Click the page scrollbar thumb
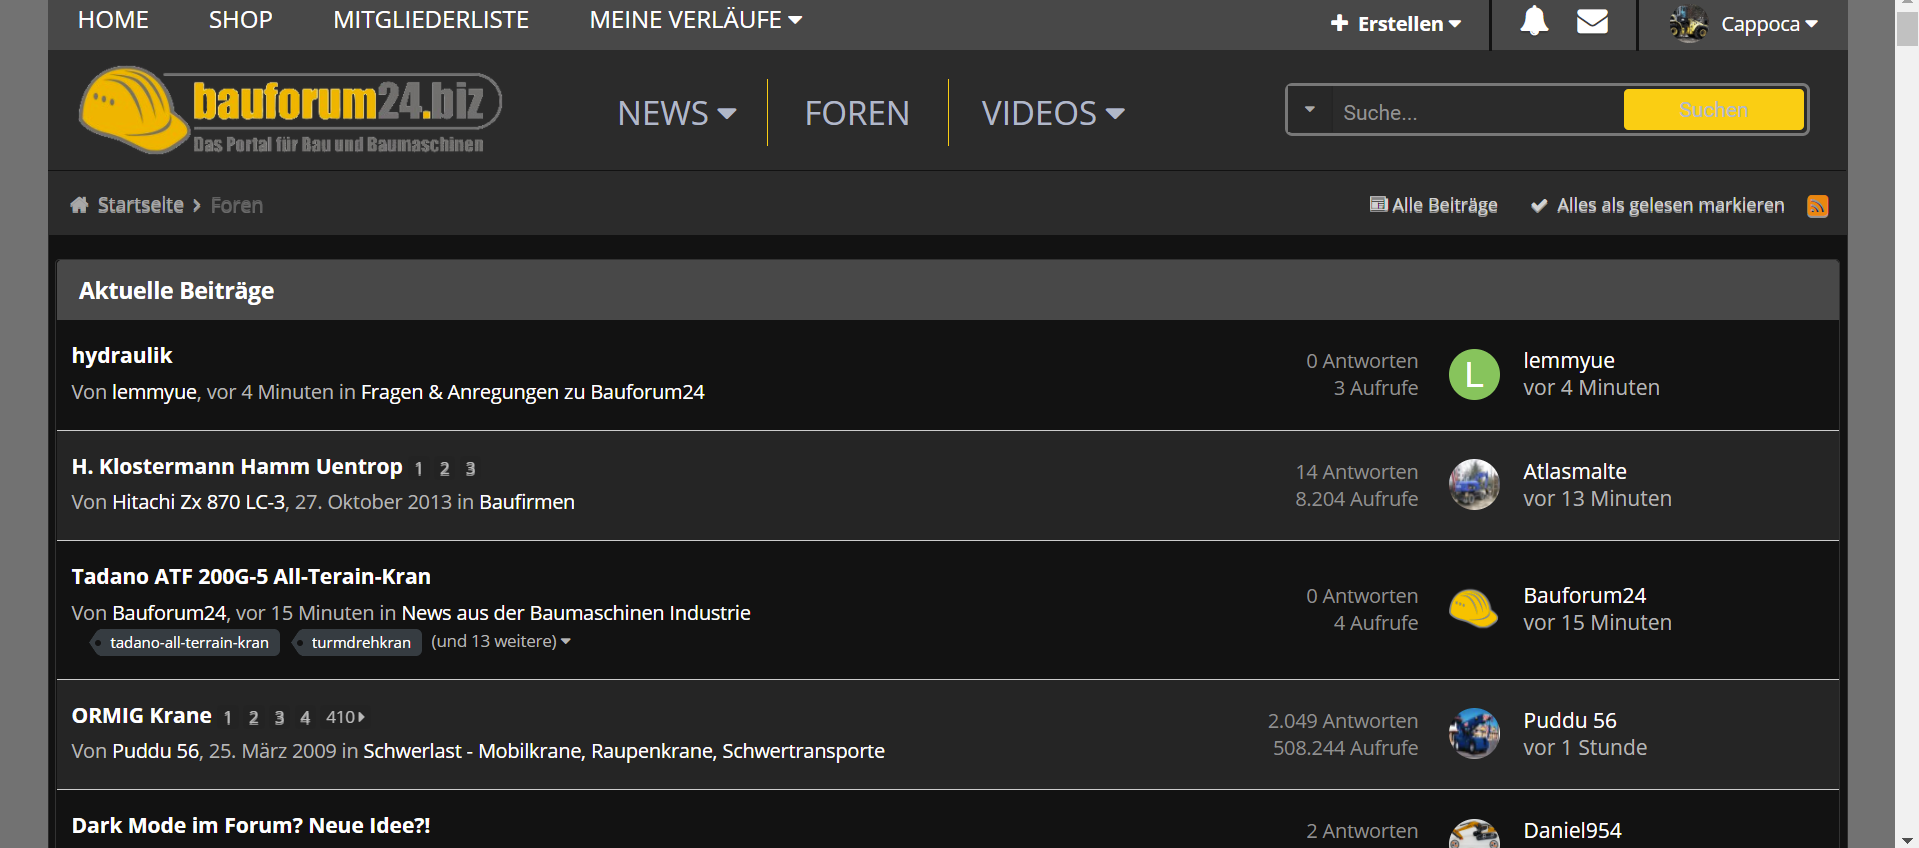 (1907, 30)
